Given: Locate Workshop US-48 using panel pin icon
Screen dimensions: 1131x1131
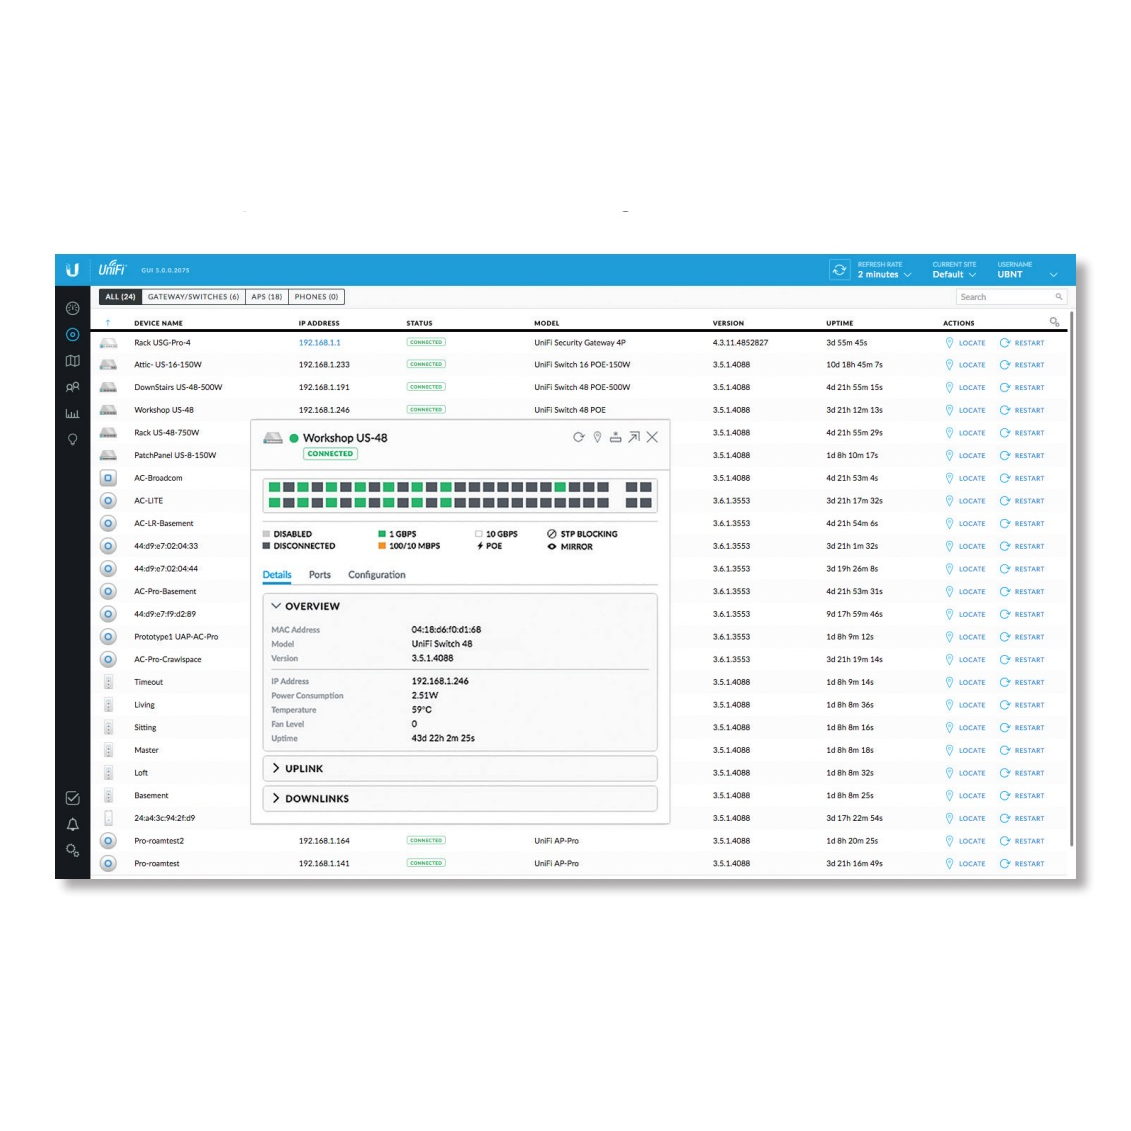Looking at the screenshot, I should point(597,437).
